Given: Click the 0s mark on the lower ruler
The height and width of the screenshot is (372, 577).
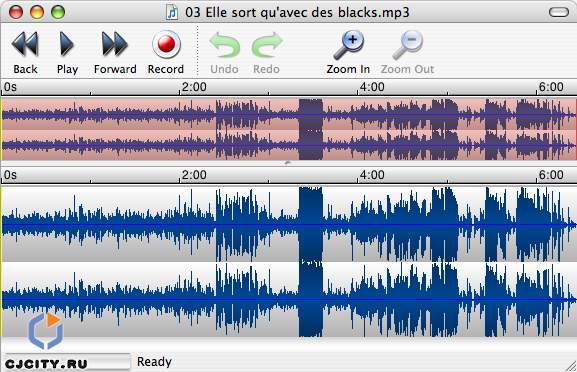Looking at the screenshot, I should (10, 175).
